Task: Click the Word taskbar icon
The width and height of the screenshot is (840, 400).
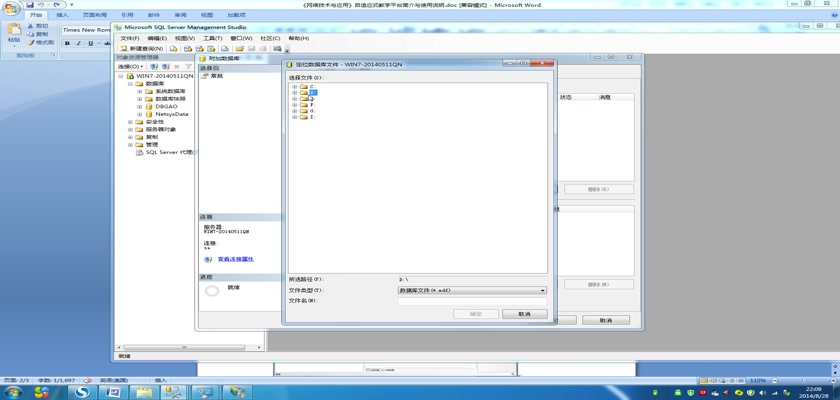Action: pos(112,392)
